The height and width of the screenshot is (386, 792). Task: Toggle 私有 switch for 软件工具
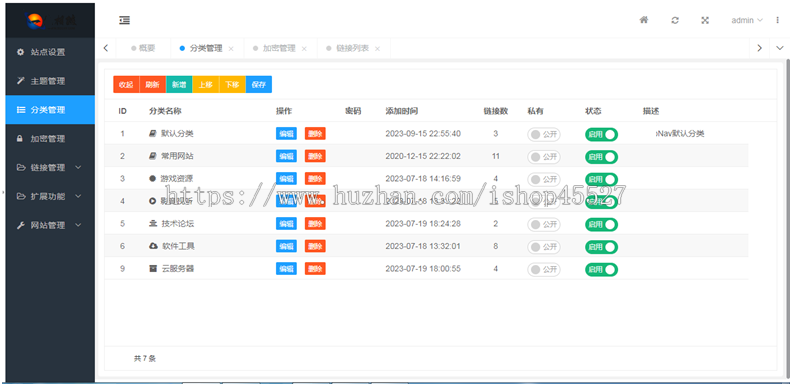point(543,247)
